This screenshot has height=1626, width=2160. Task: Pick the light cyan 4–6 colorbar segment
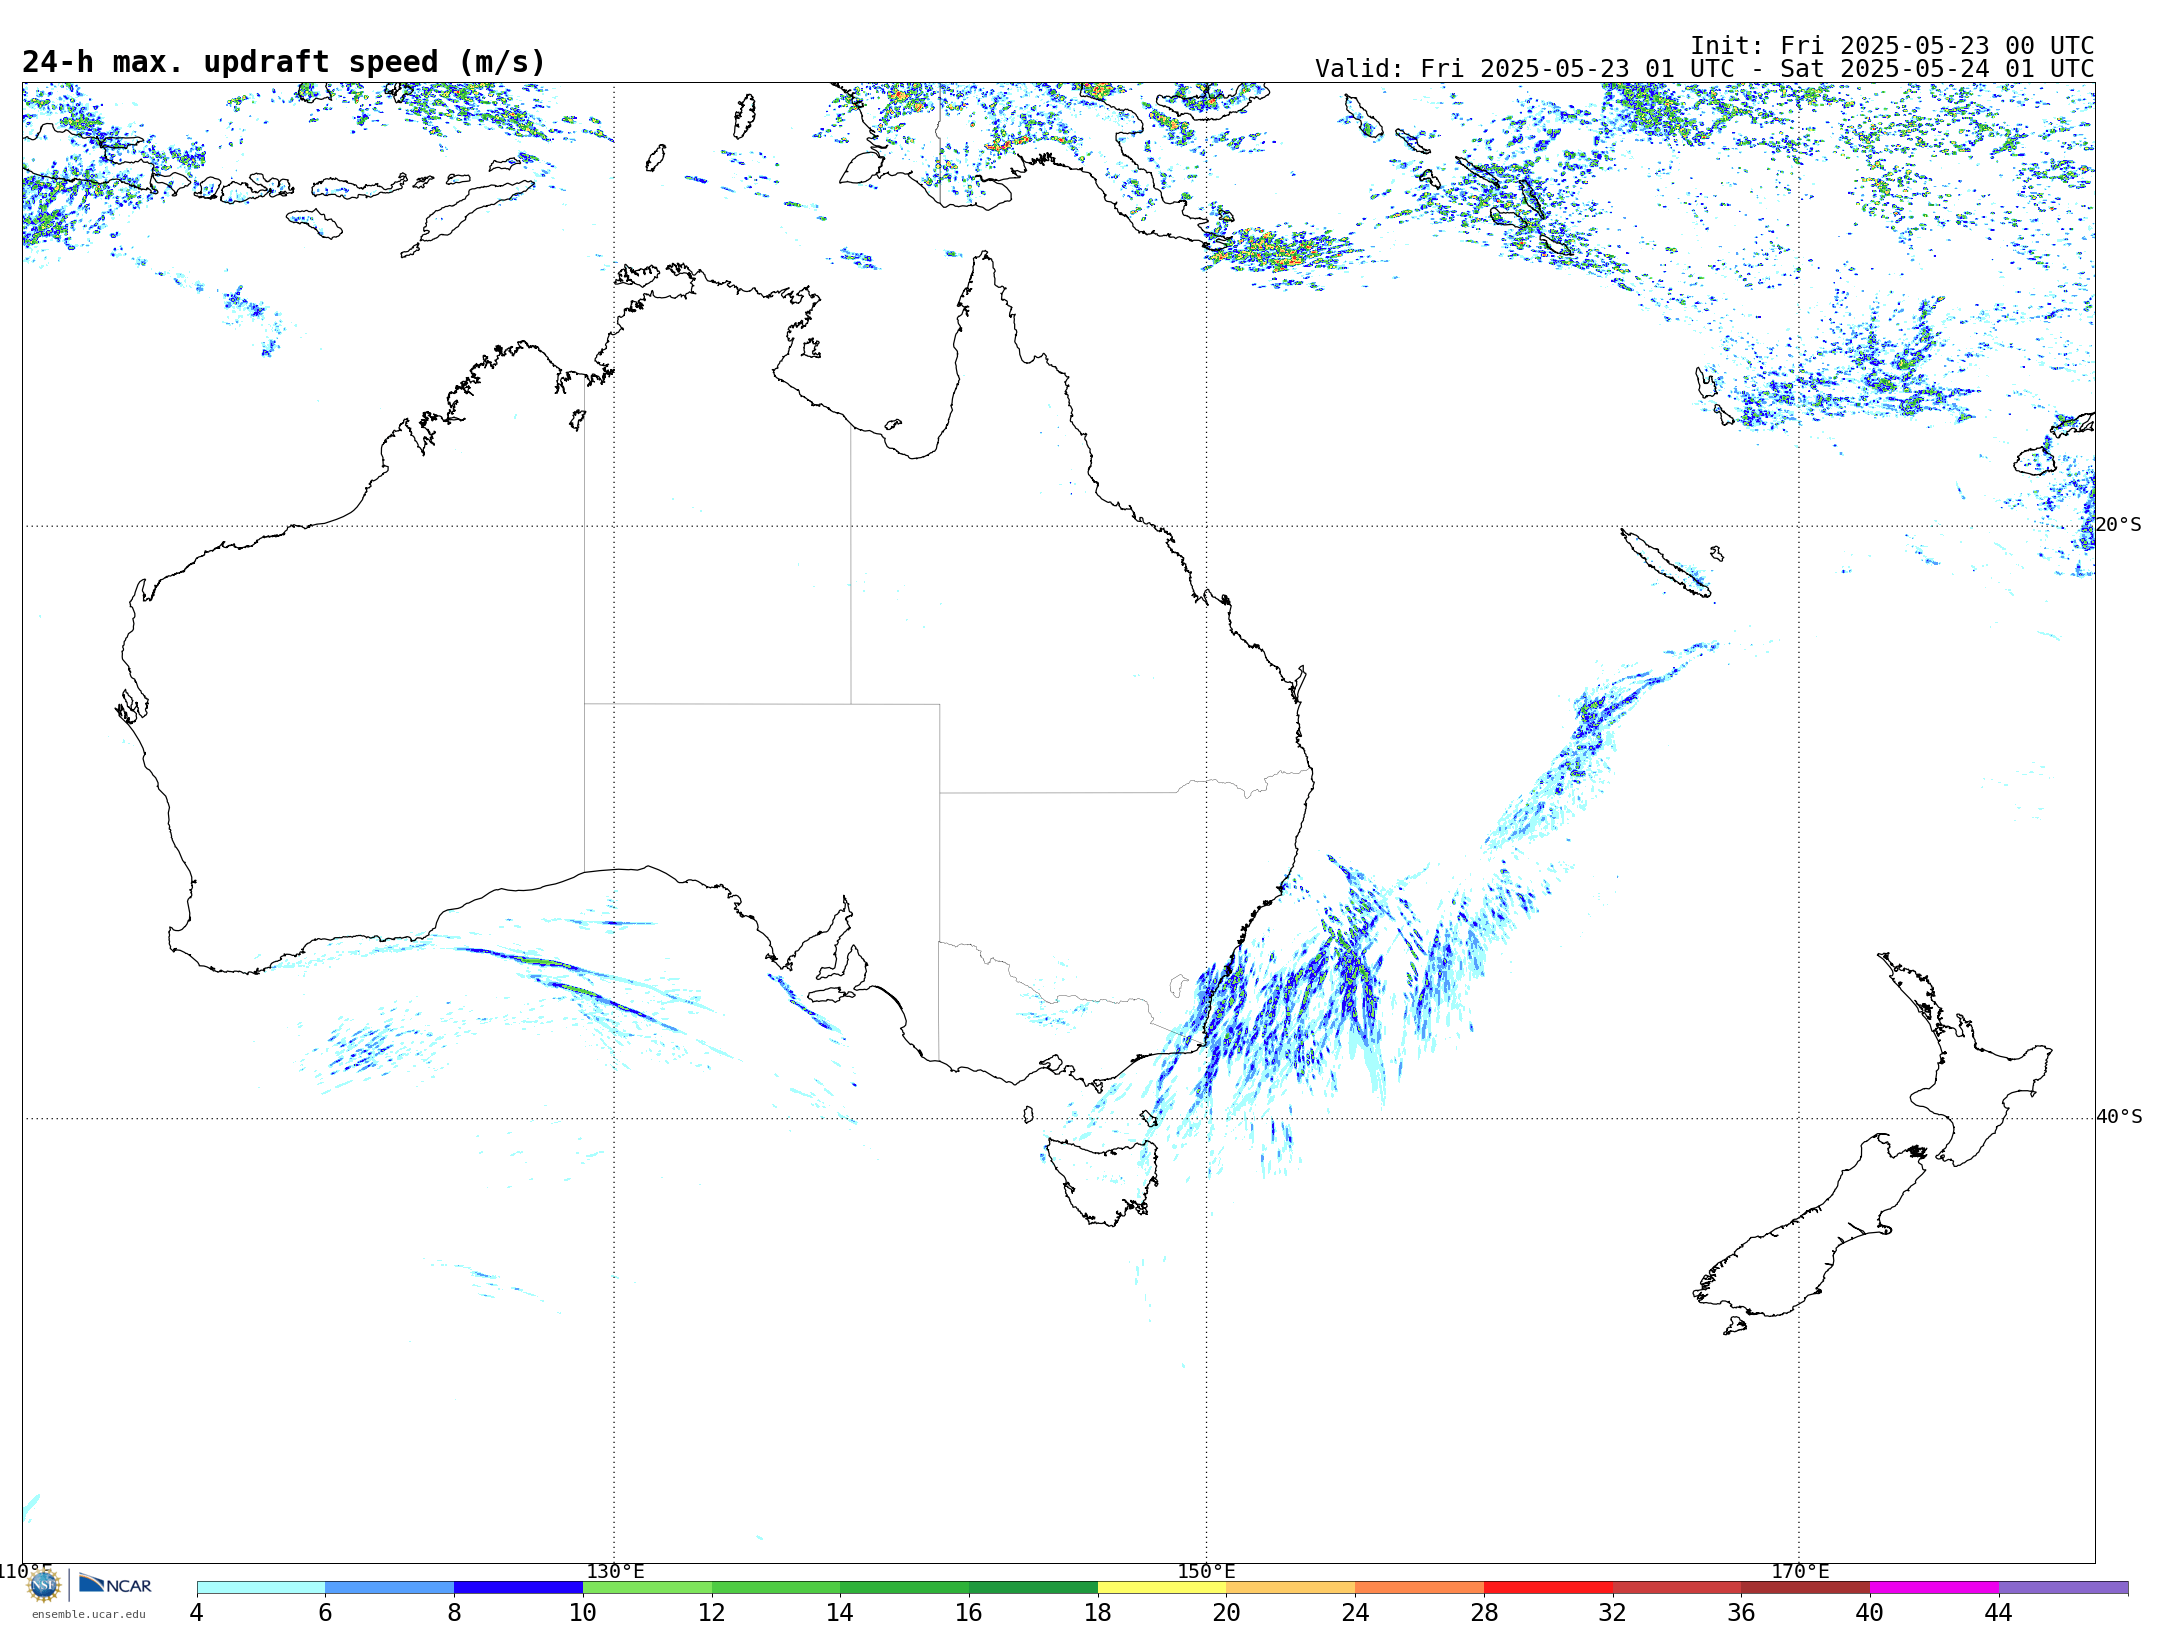tap(261, 1588)
